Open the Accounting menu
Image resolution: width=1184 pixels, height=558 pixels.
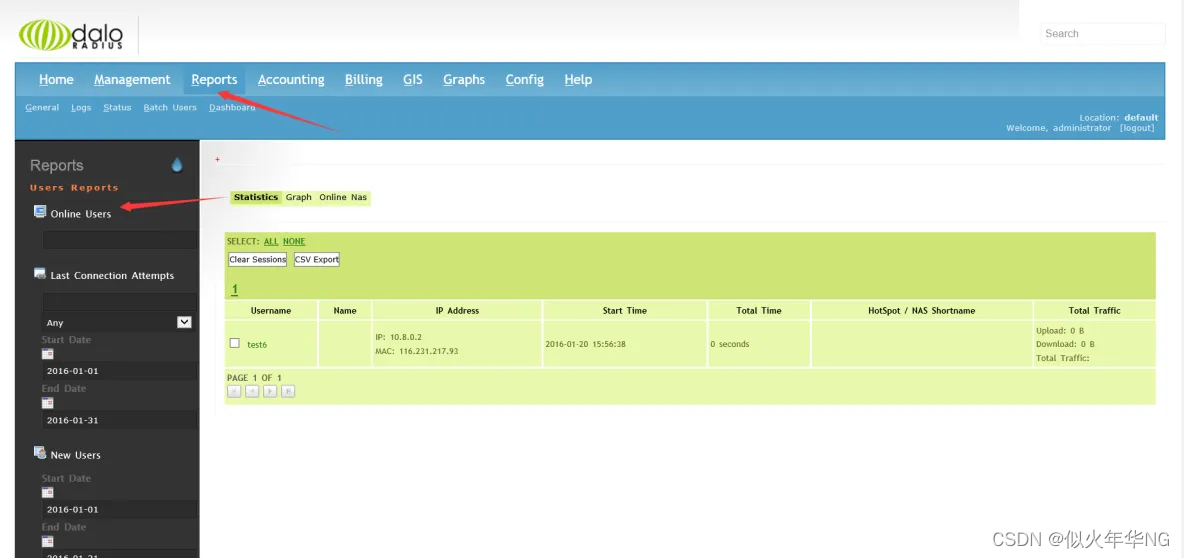point(291,79)
